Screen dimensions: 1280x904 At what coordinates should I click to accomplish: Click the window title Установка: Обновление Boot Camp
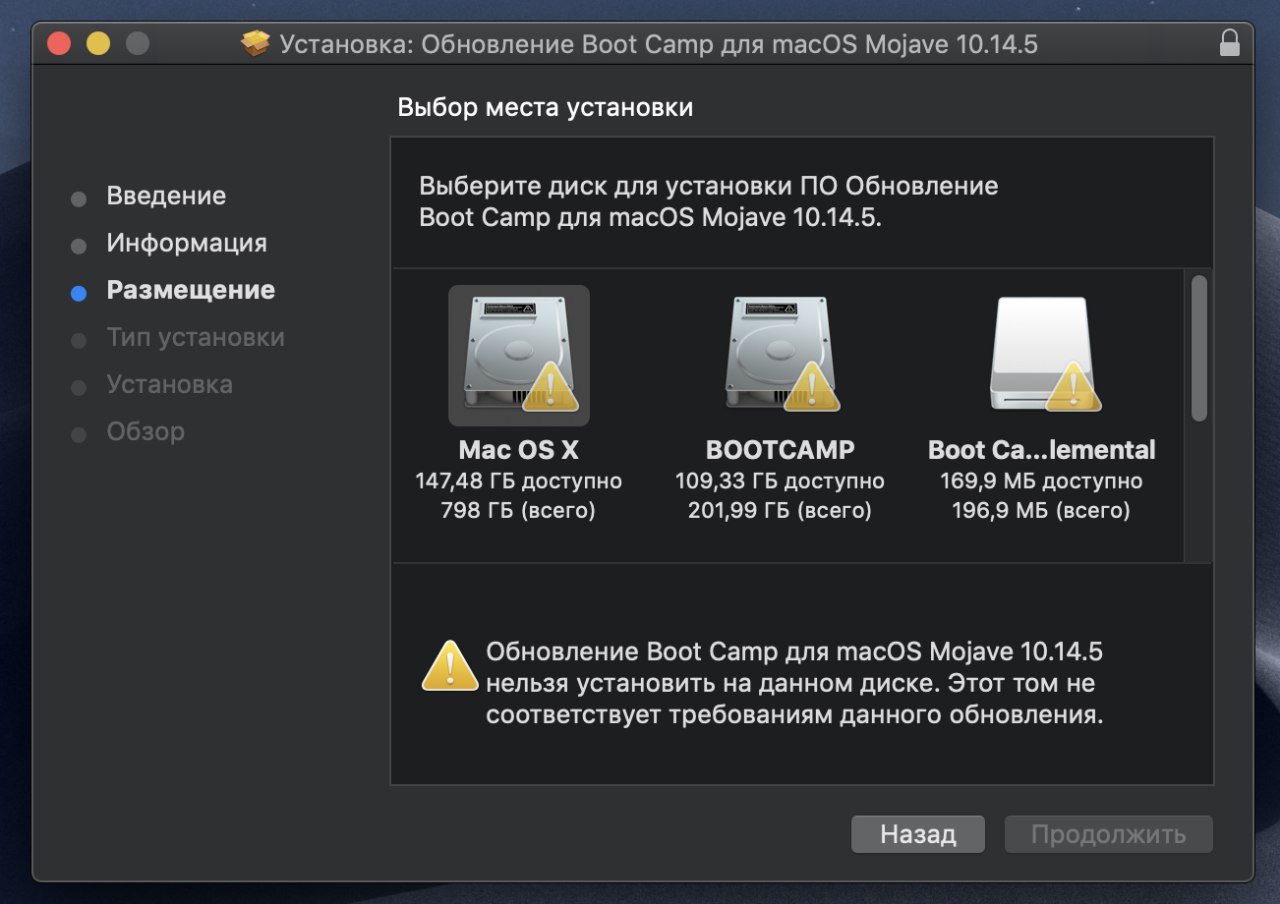click(659, 44)
